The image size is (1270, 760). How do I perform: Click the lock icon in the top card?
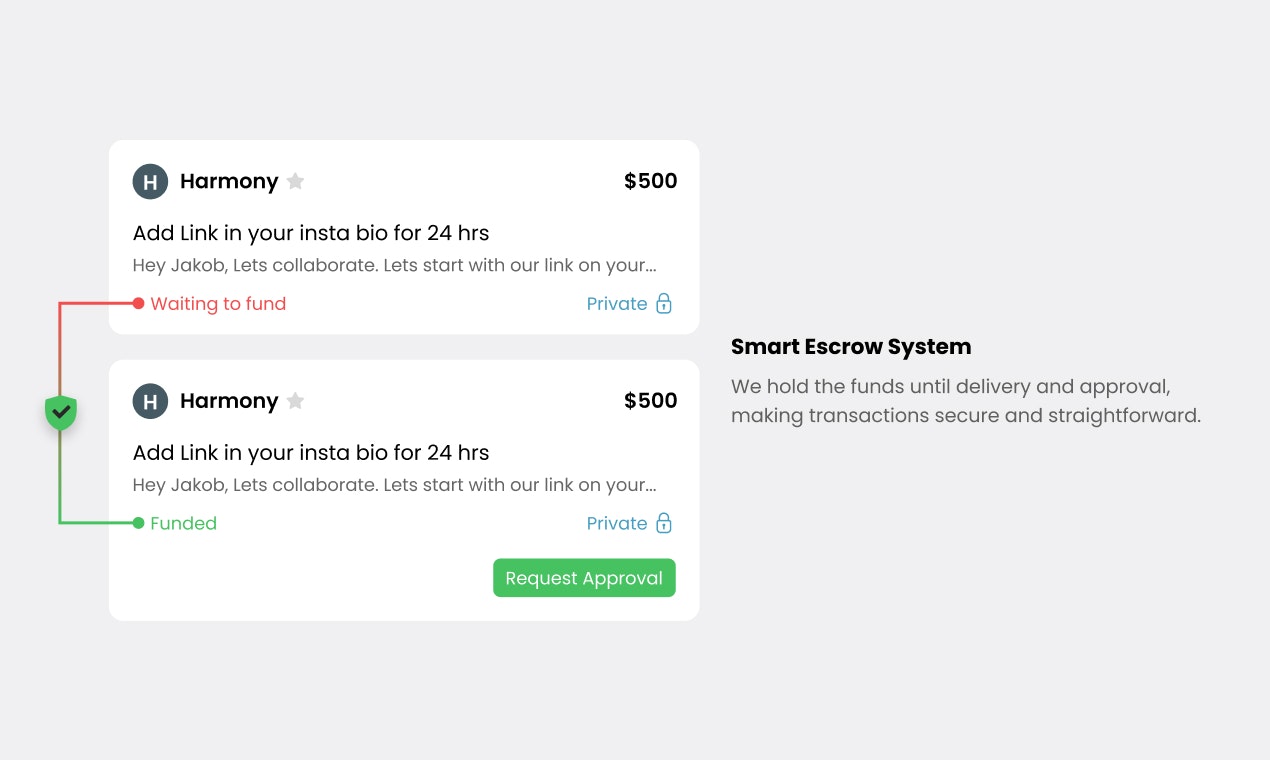click(x=664, y=303)
